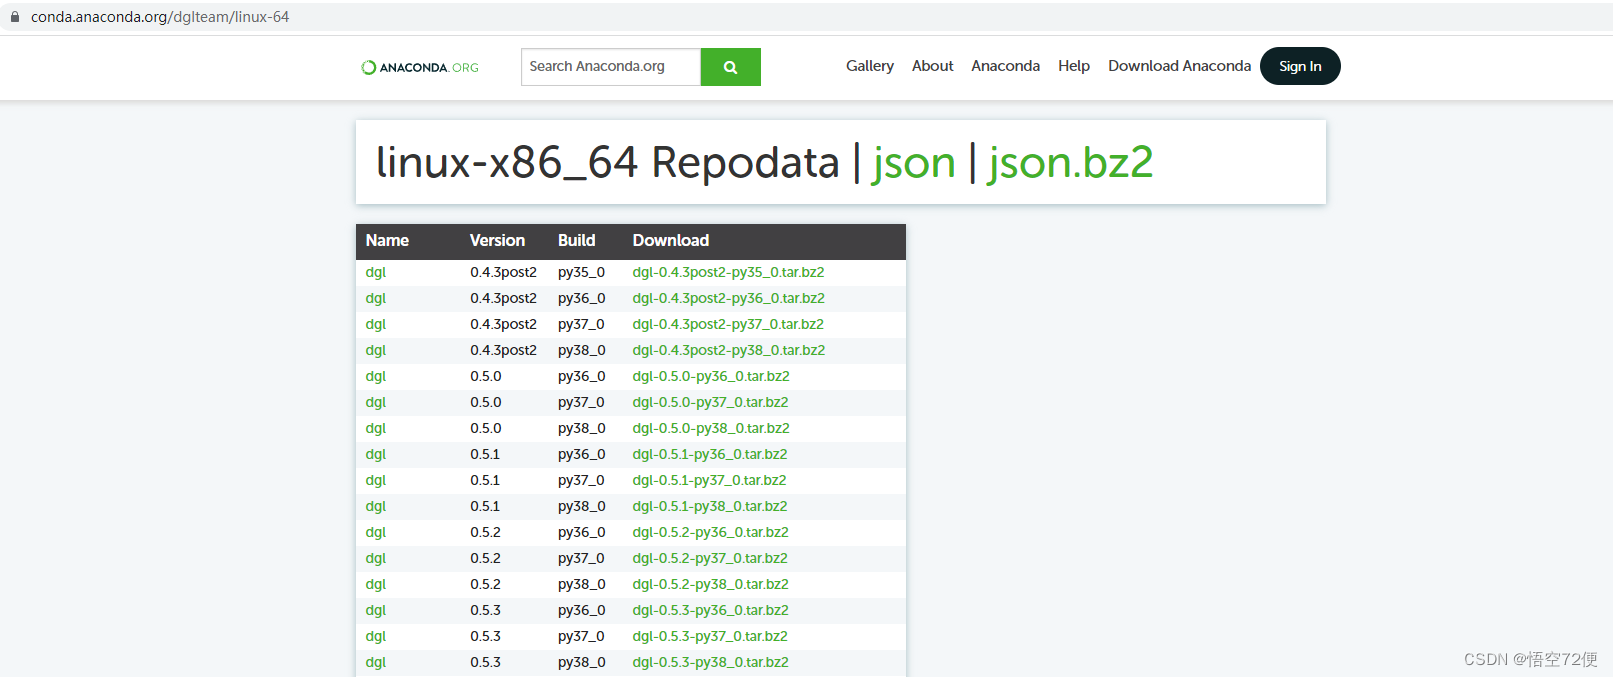The image size is (1613, 677).
Task: Open the Help menu item
Action: point(1074,66)
